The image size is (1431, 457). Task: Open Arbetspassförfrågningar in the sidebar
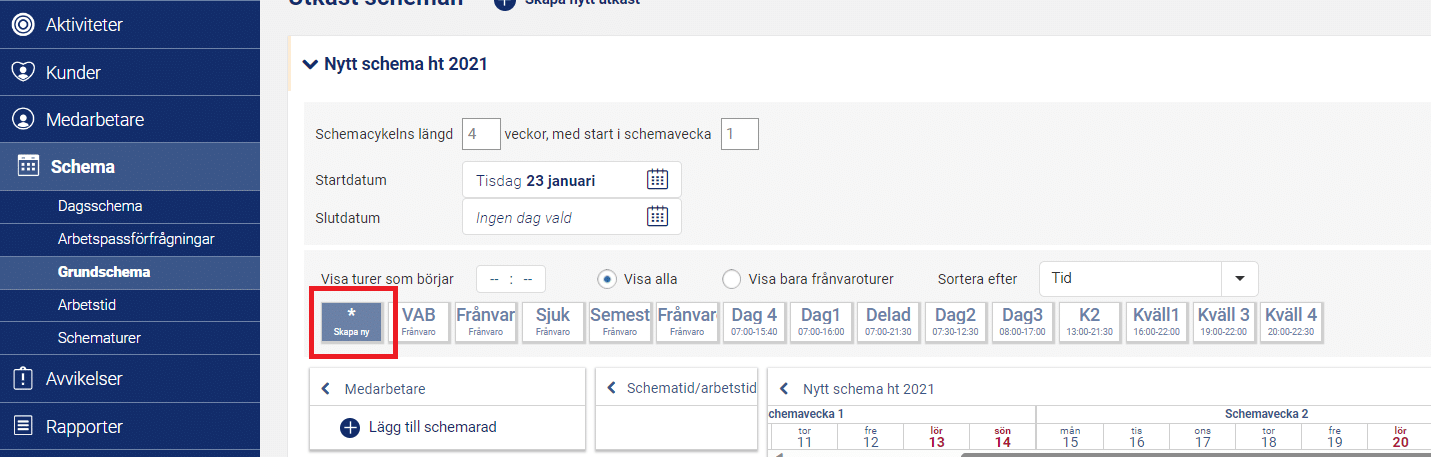pyautogui.click(x=136, y=239)
